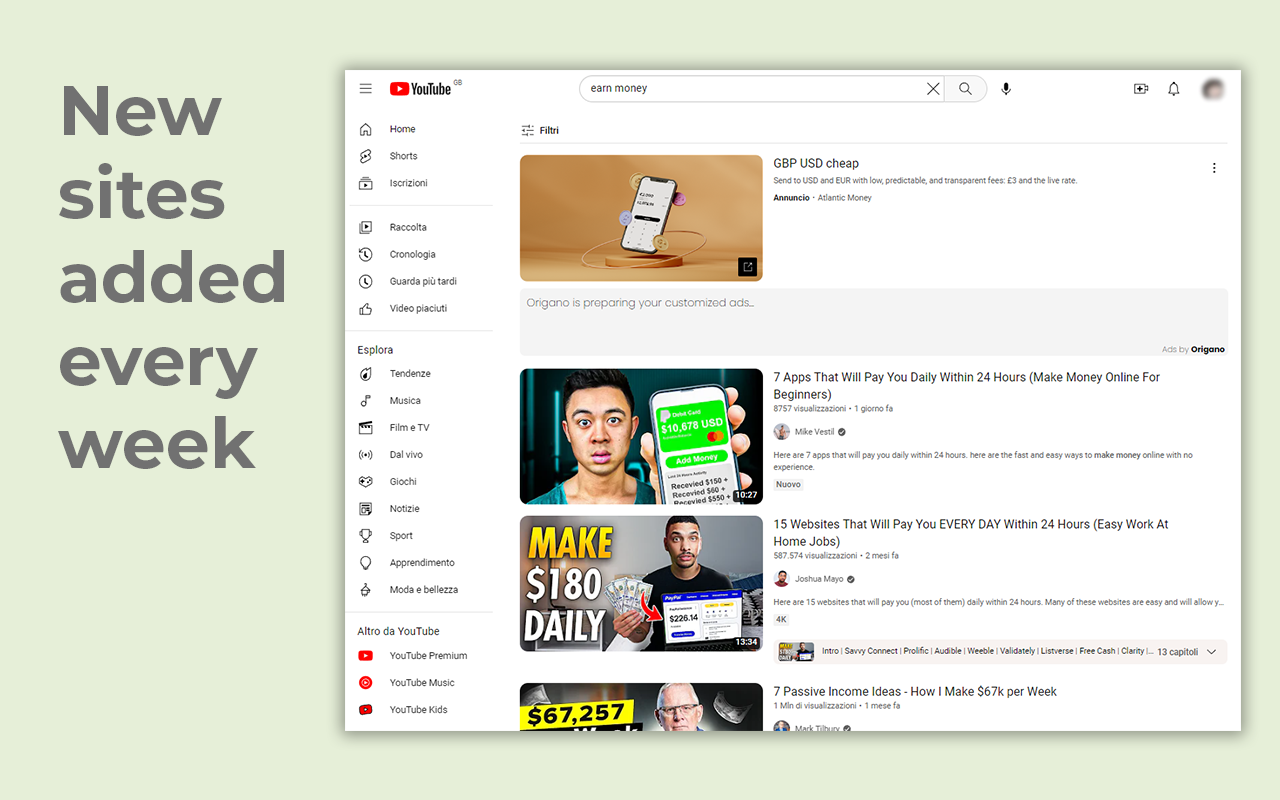Viewport: 1280px width, 800px height.
Task: Click the Musica note icon
Action: [366, 401]
